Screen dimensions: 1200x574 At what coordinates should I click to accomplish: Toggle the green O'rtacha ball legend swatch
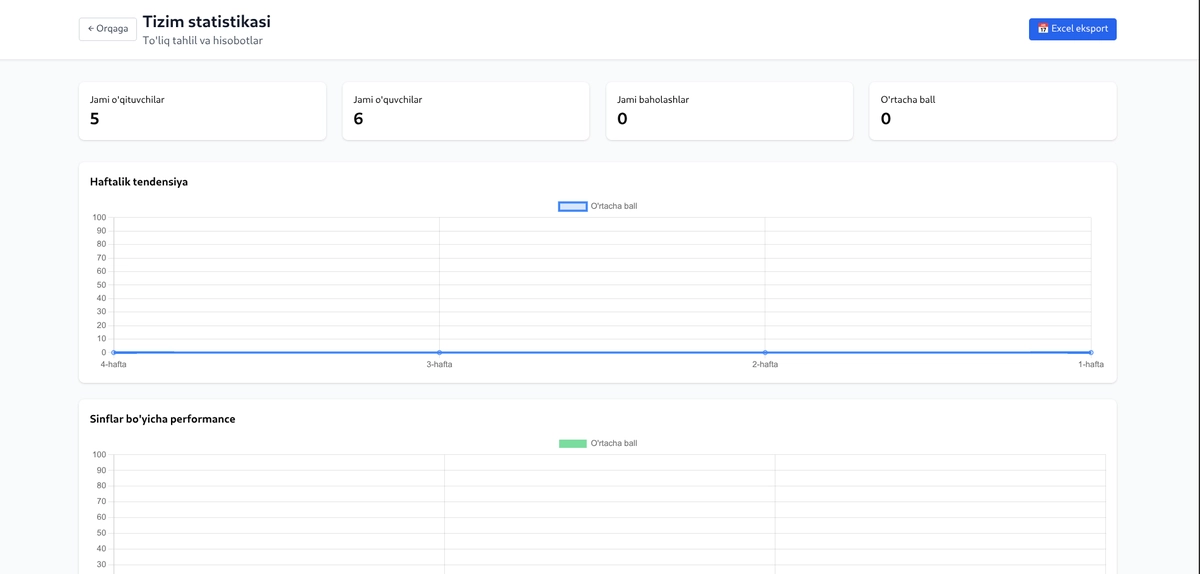point(572,443)
